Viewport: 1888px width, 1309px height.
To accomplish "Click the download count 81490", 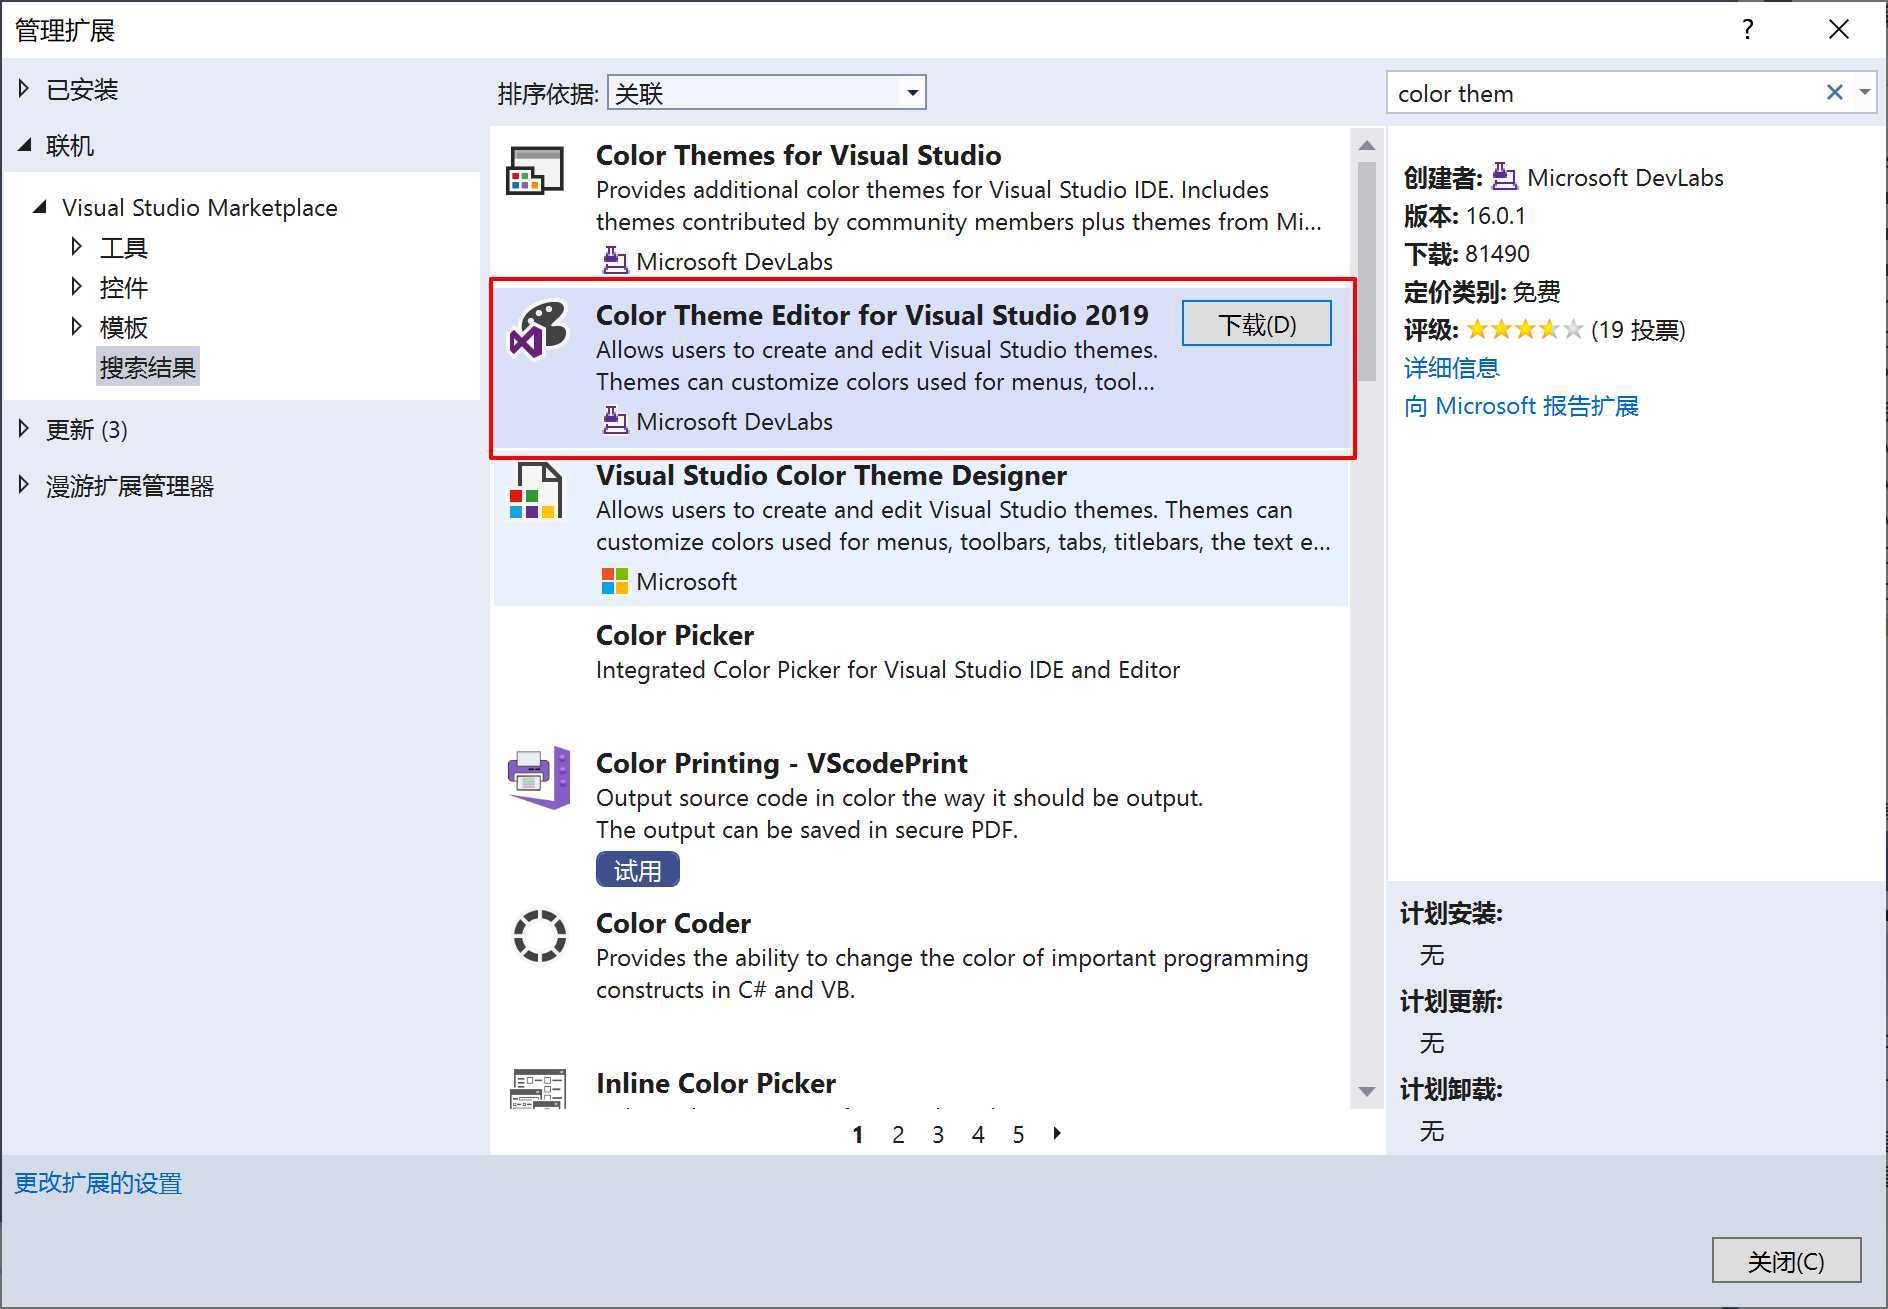I will 1497,254.
